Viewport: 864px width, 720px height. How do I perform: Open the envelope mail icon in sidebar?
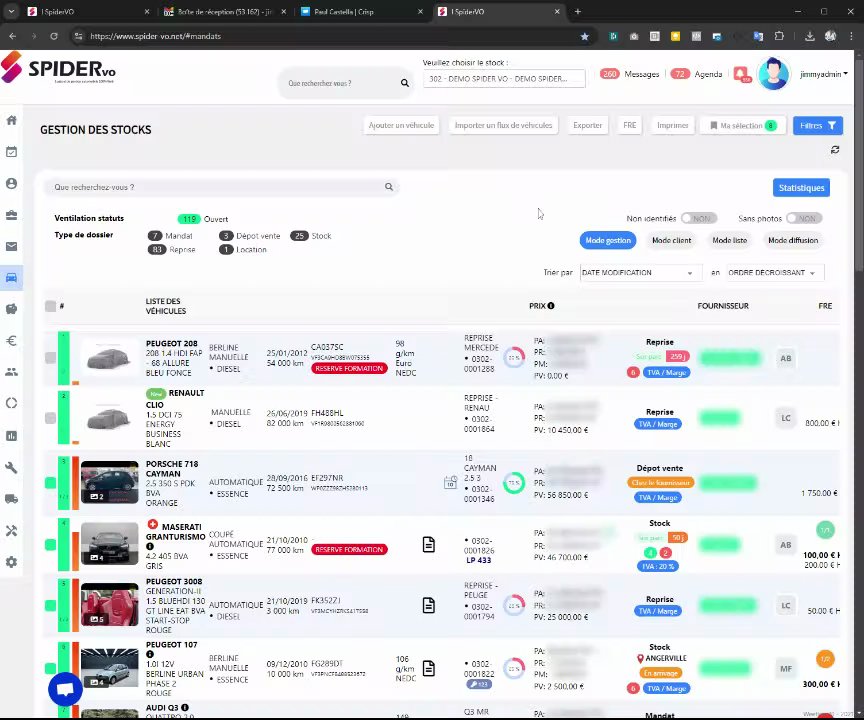(12, 246)
